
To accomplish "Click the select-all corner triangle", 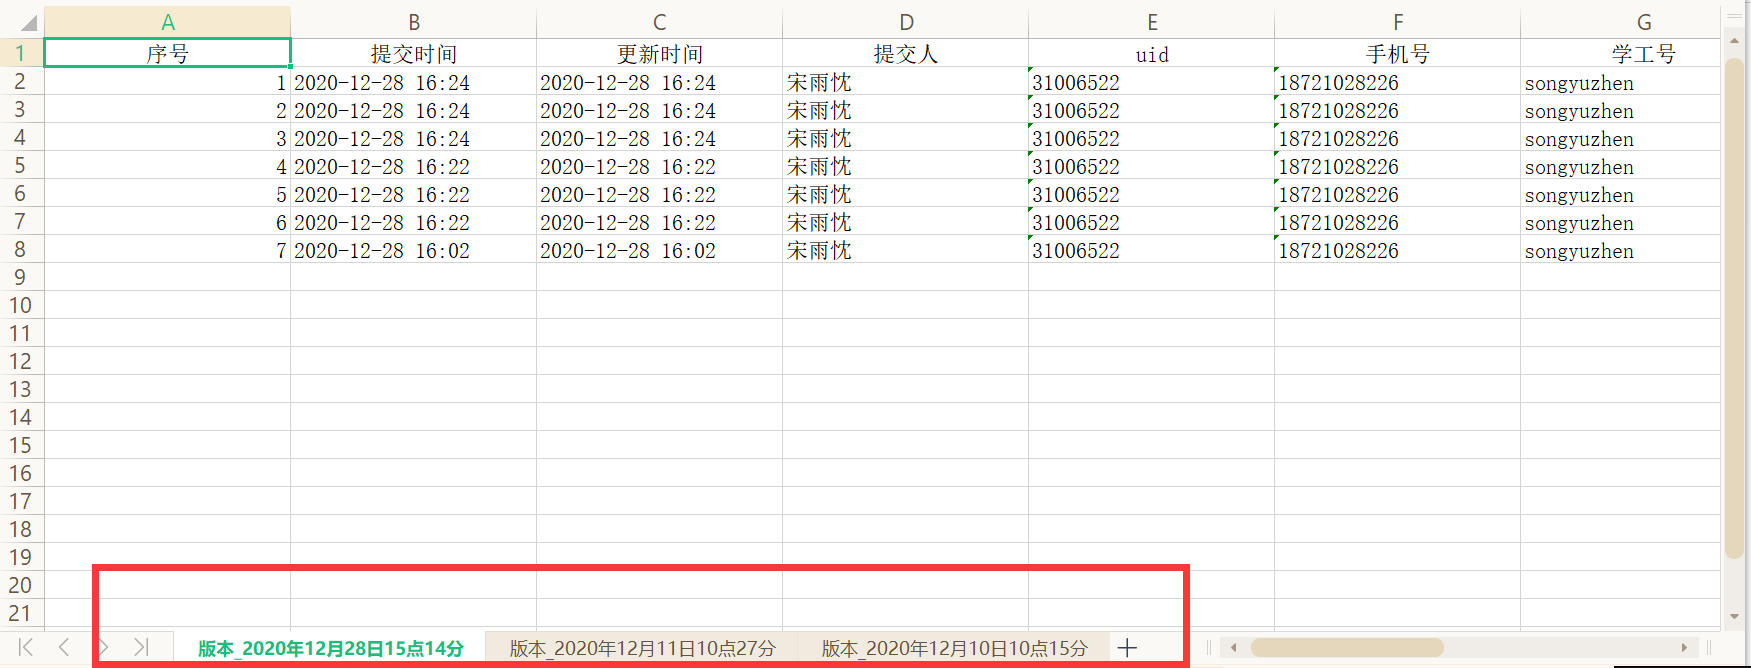I will point(28,23).
